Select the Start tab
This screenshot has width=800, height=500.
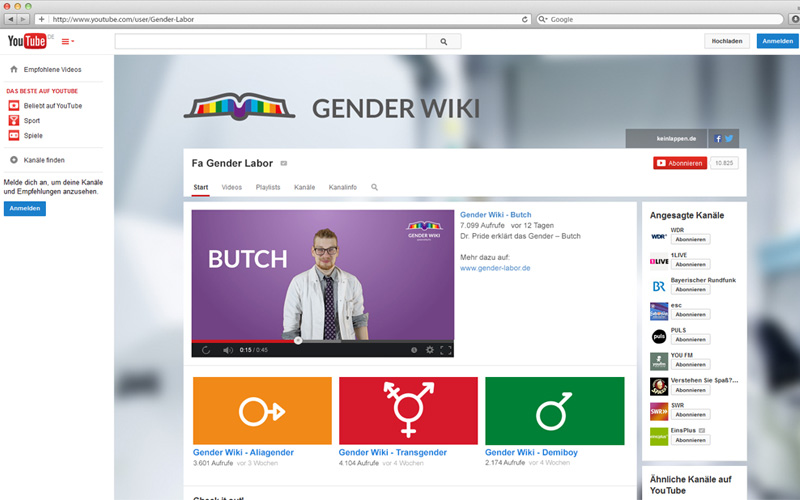(201, 187)
